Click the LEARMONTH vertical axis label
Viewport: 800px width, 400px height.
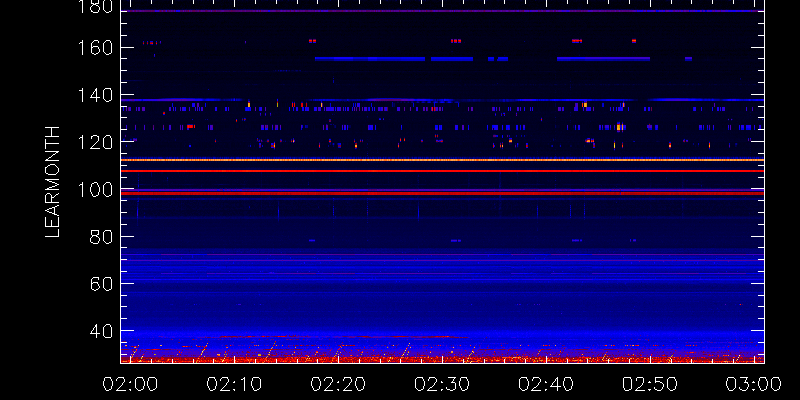53,182
